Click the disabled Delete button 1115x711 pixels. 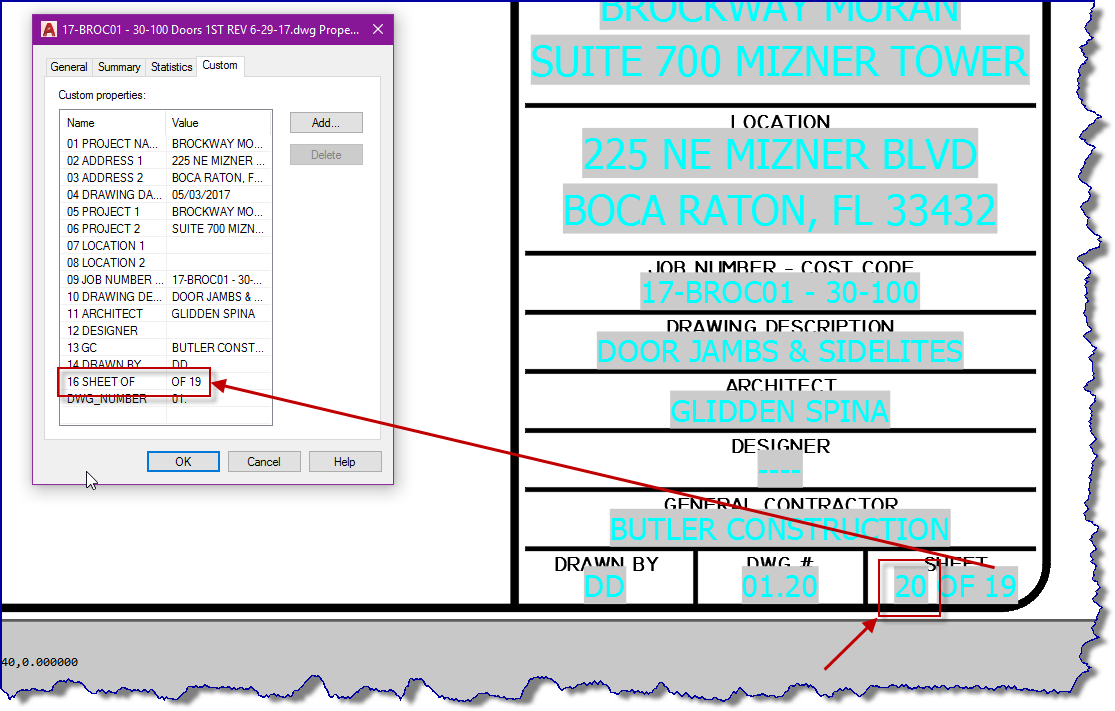326,155
